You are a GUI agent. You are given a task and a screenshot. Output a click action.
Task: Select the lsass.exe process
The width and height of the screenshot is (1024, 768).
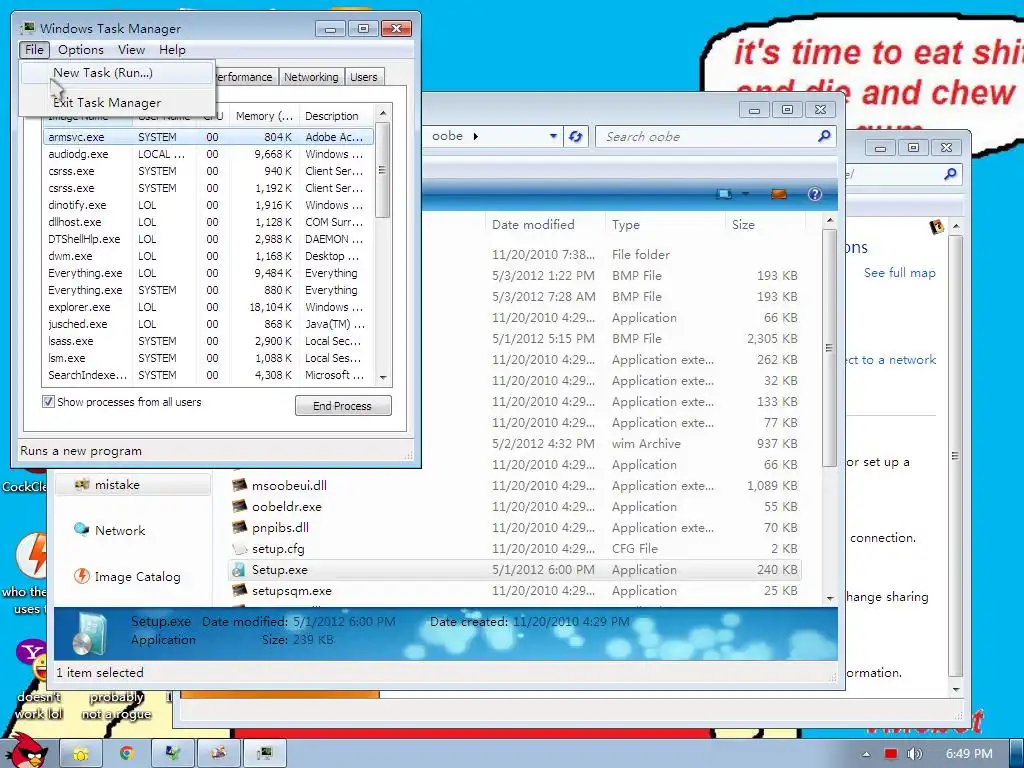208,341
